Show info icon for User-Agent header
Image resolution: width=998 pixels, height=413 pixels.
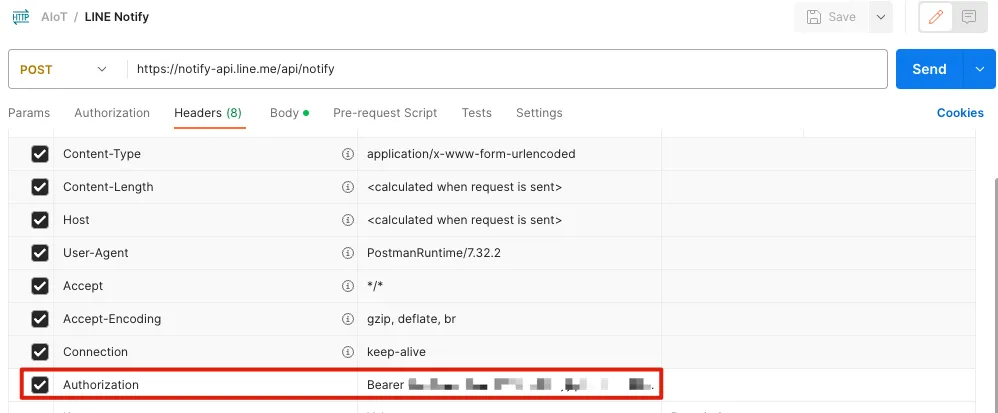(x=348, y=253)
